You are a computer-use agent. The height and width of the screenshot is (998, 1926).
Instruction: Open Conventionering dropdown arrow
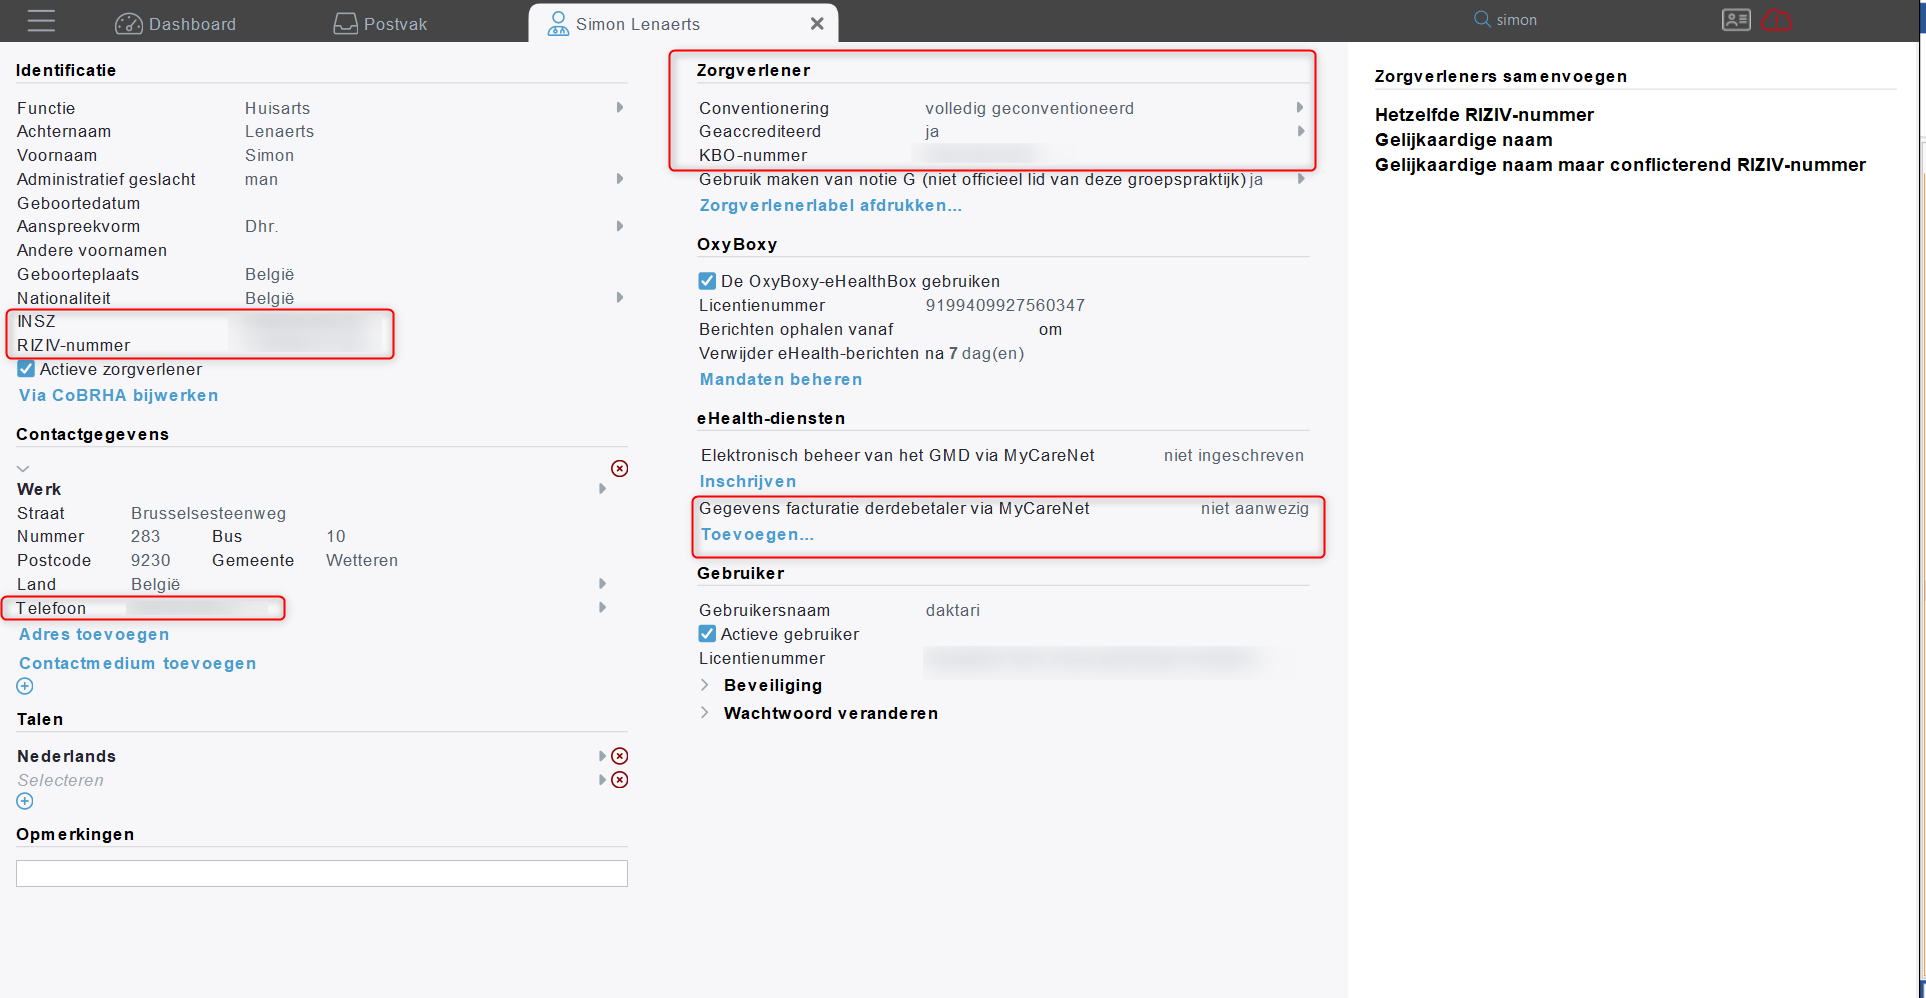coord(1300,108)
